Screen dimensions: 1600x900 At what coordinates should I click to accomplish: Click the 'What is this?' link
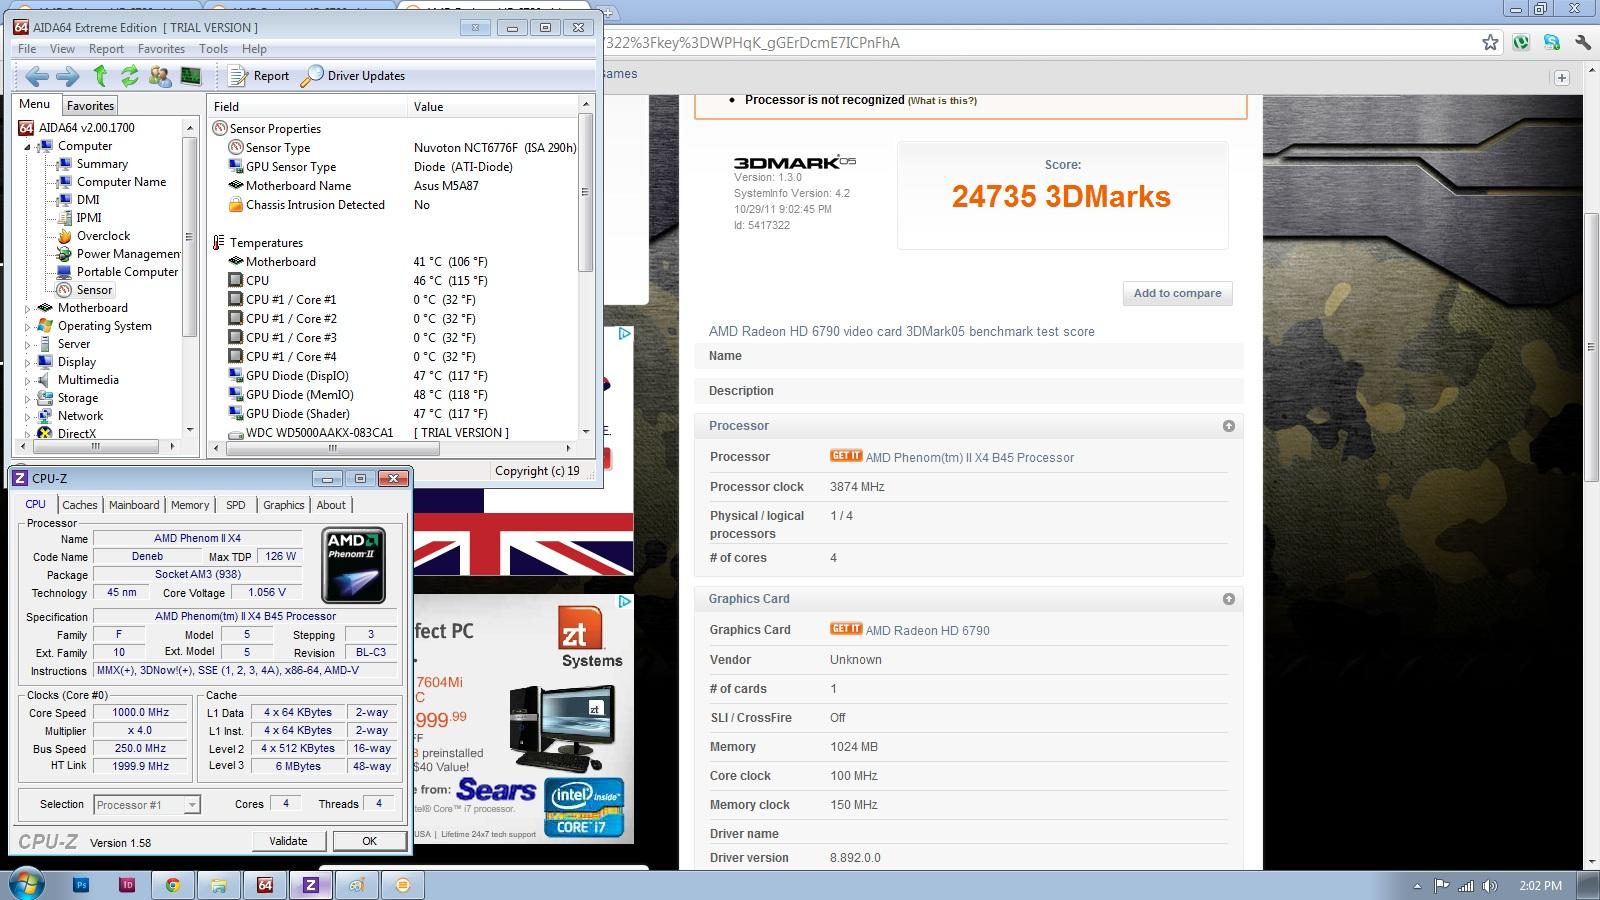click(x=942, y=101)
